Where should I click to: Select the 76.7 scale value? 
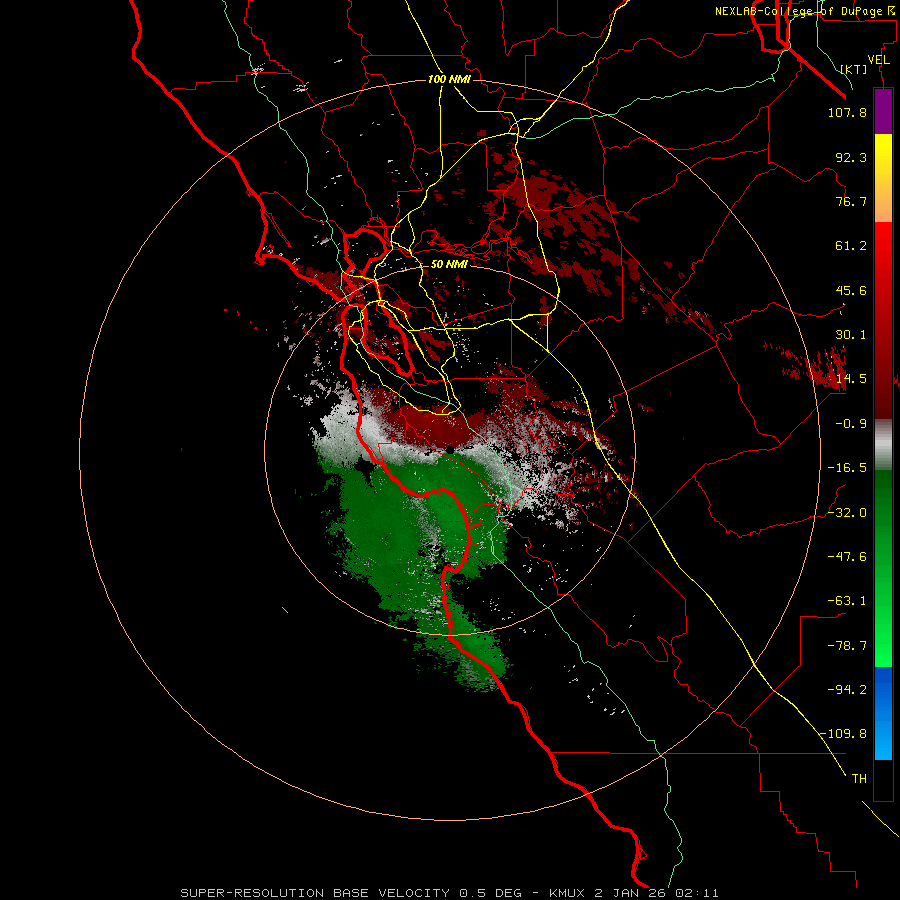point(851,201)
